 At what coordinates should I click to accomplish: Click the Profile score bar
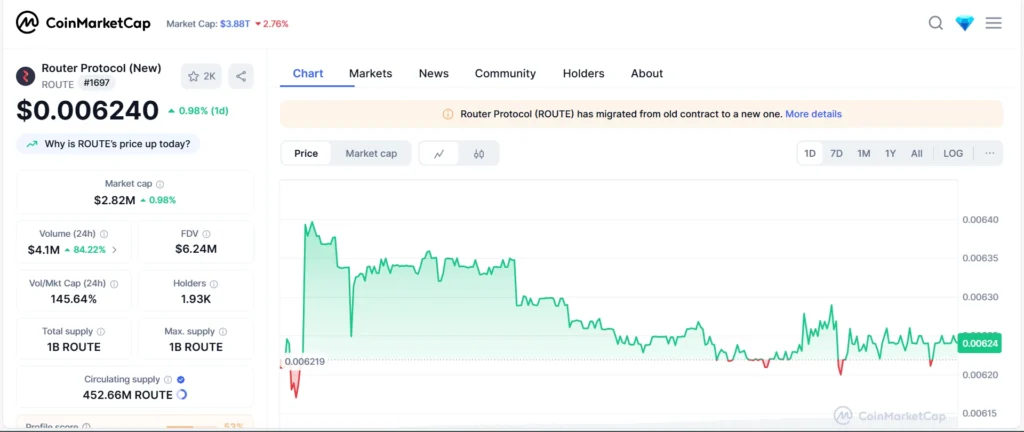tap(191, 426)
